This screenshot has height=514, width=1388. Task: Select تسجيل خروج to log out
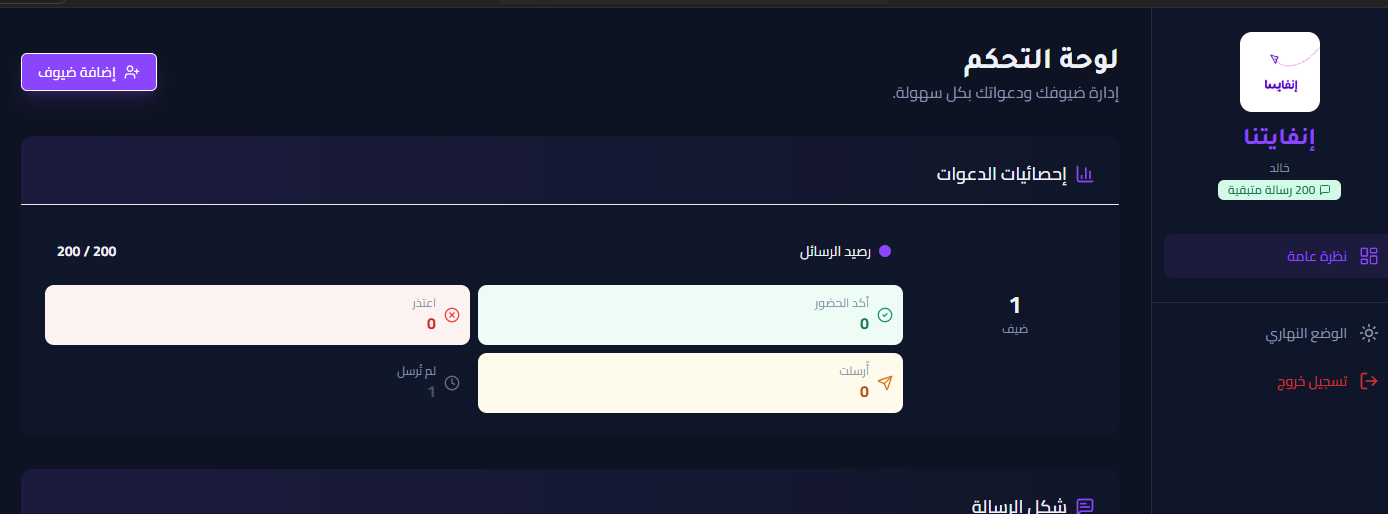(1313, 381)
